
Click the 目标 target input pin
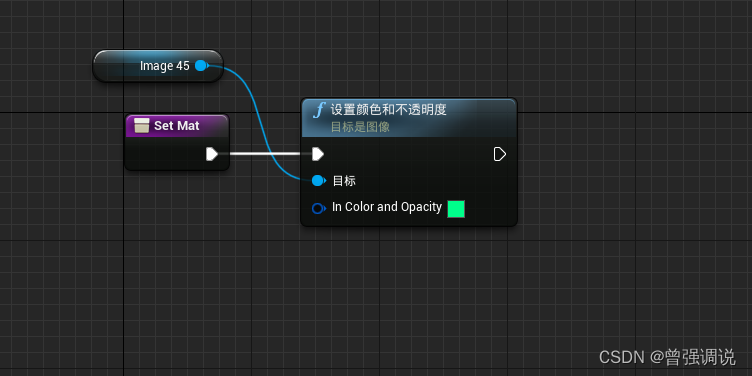pos(318,181)
